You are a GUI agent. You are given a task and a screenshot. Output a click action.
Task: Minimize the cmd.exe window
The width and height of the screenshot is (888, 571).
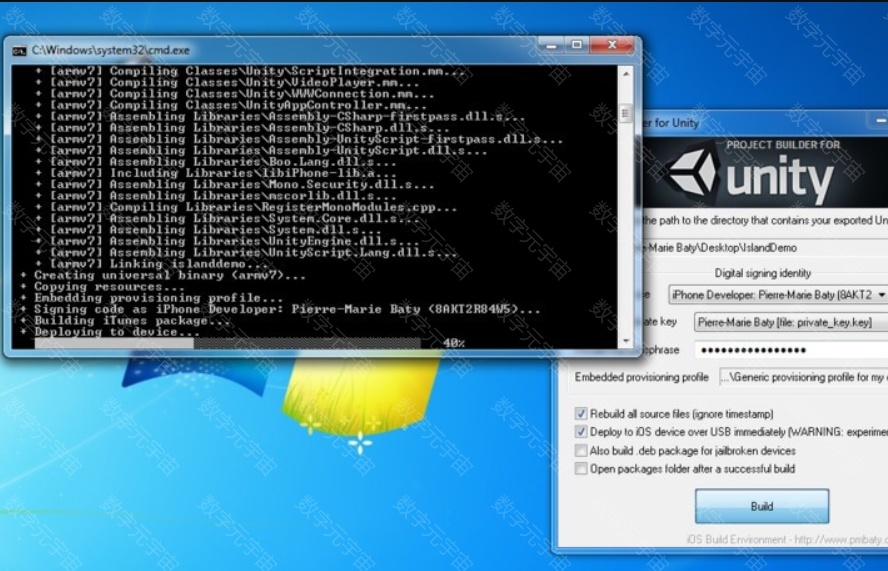point(550,45)
